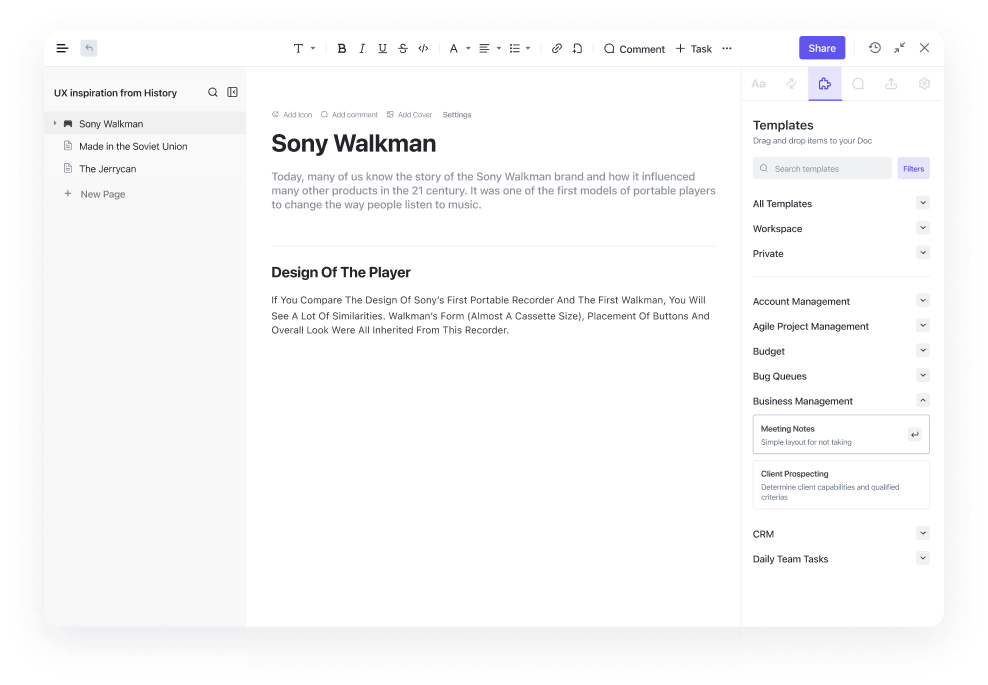This screenshot has width=988, height=685.
Task: Toggle bold formatting
Action: point(342,49)
